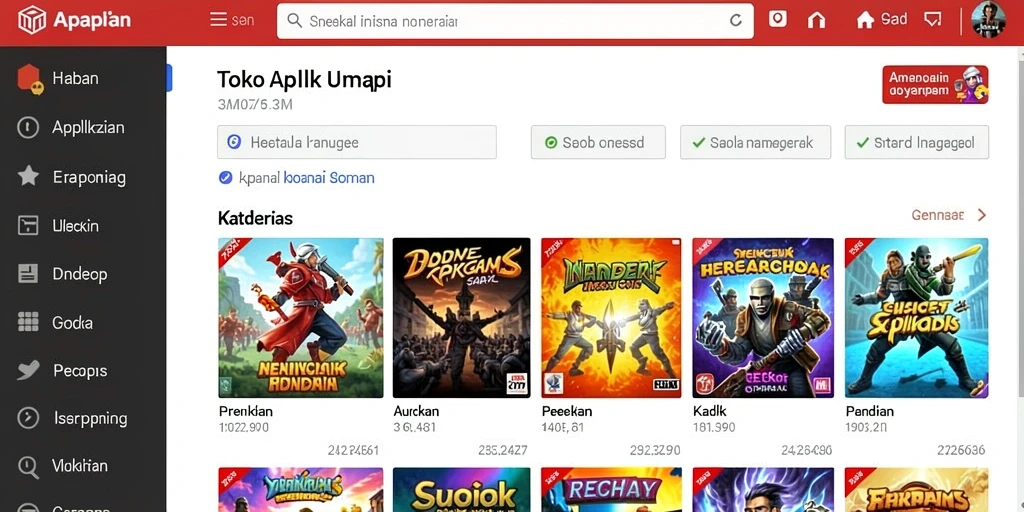Viewport: 1024px width, 512px height.
Task: Click the Kadlk title text
Action: tap(709, 411)
